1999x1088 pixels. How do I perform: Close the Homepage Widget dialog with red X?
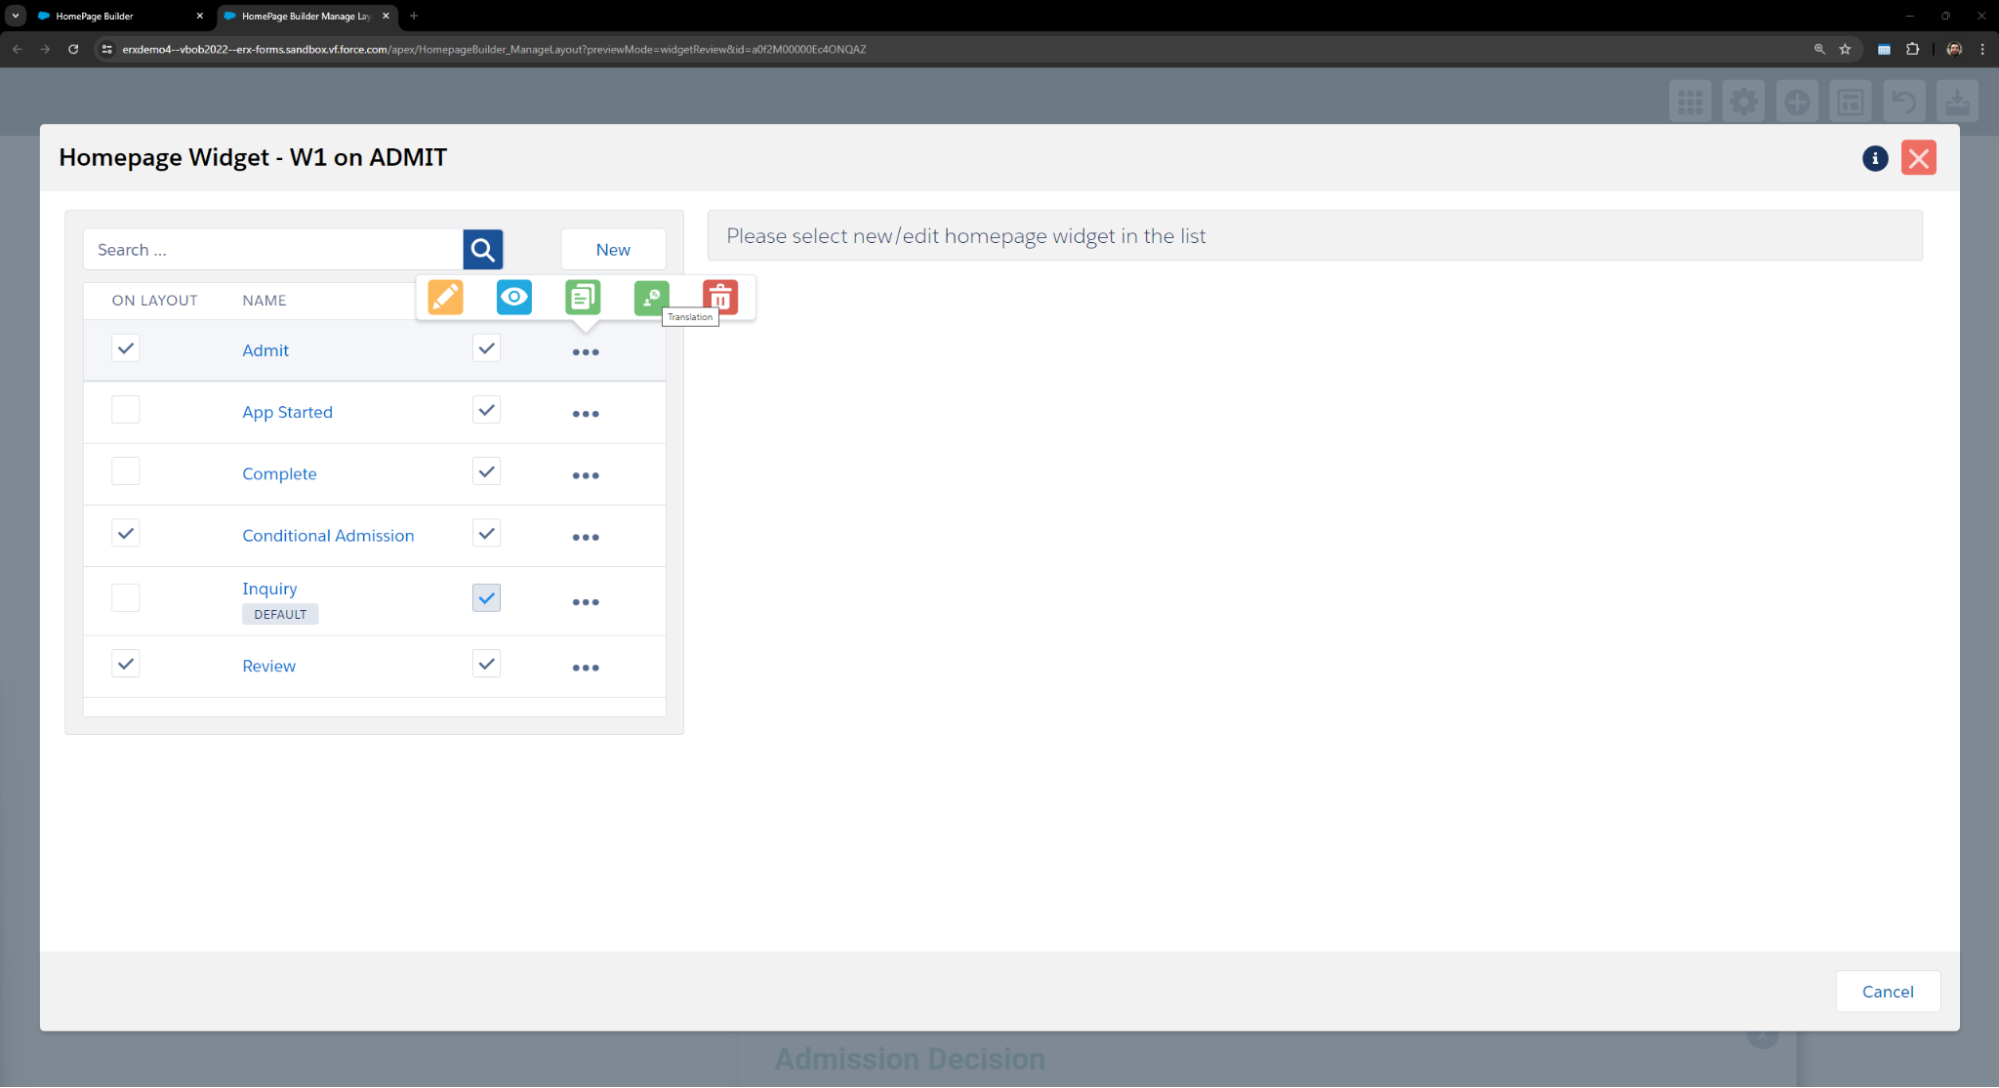[1918, 158]
